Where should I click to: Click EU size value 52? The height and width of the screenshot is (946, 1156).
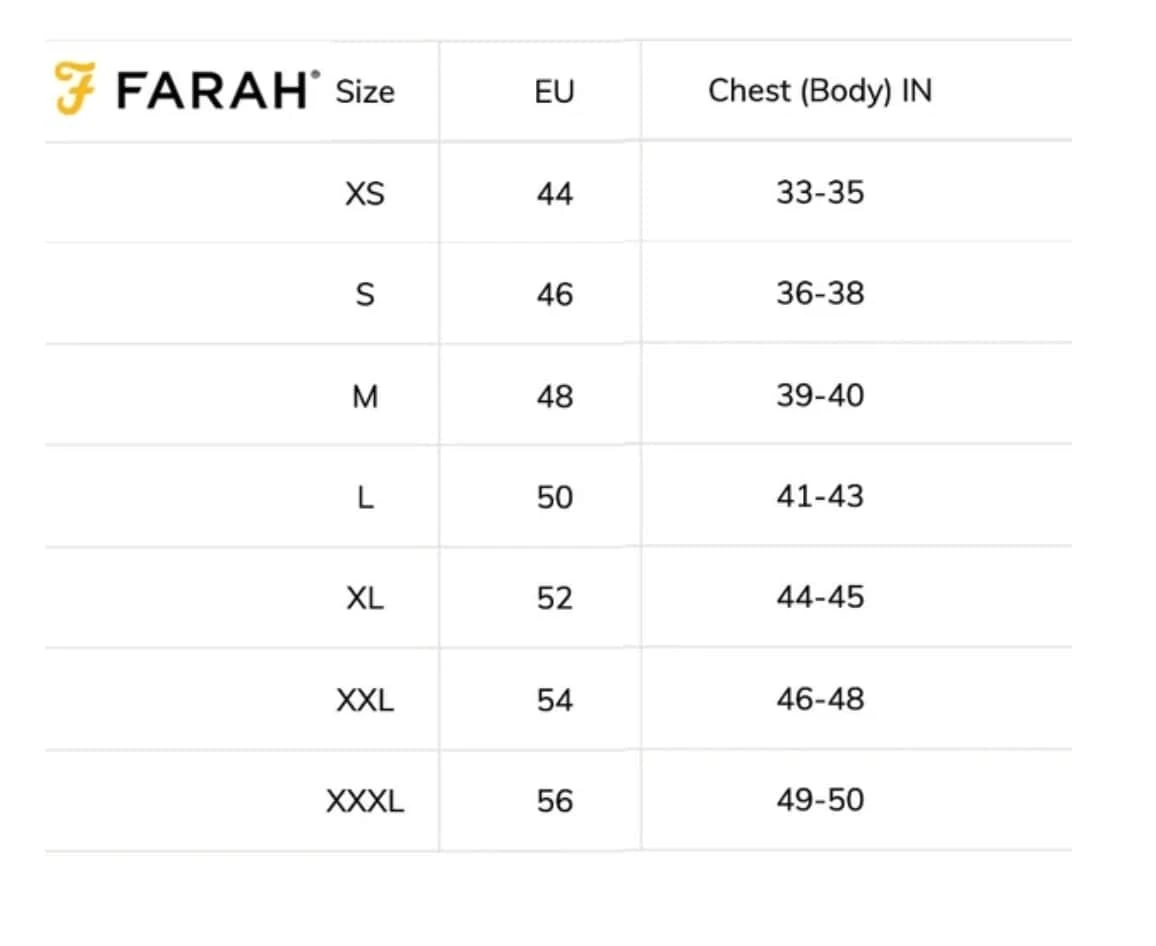click(x=554, y=598)
